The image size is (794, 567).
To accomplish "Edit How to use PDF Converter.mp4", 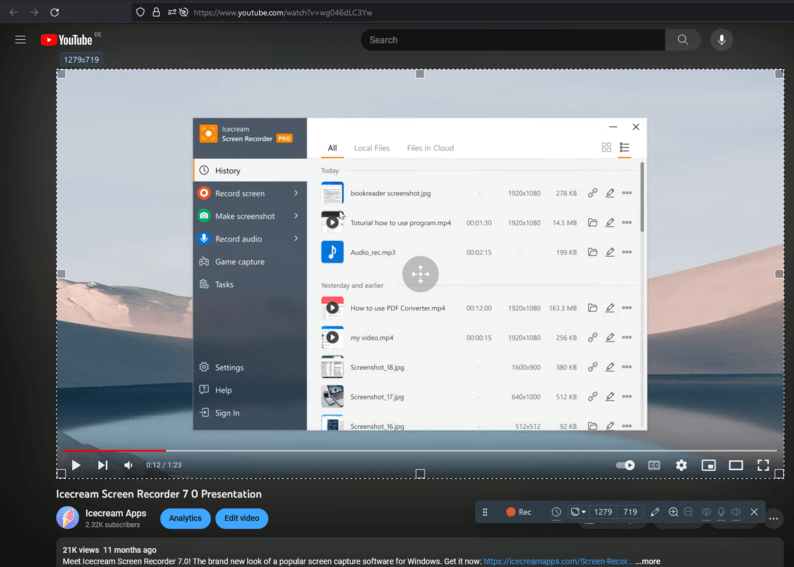I will [610, 308].
